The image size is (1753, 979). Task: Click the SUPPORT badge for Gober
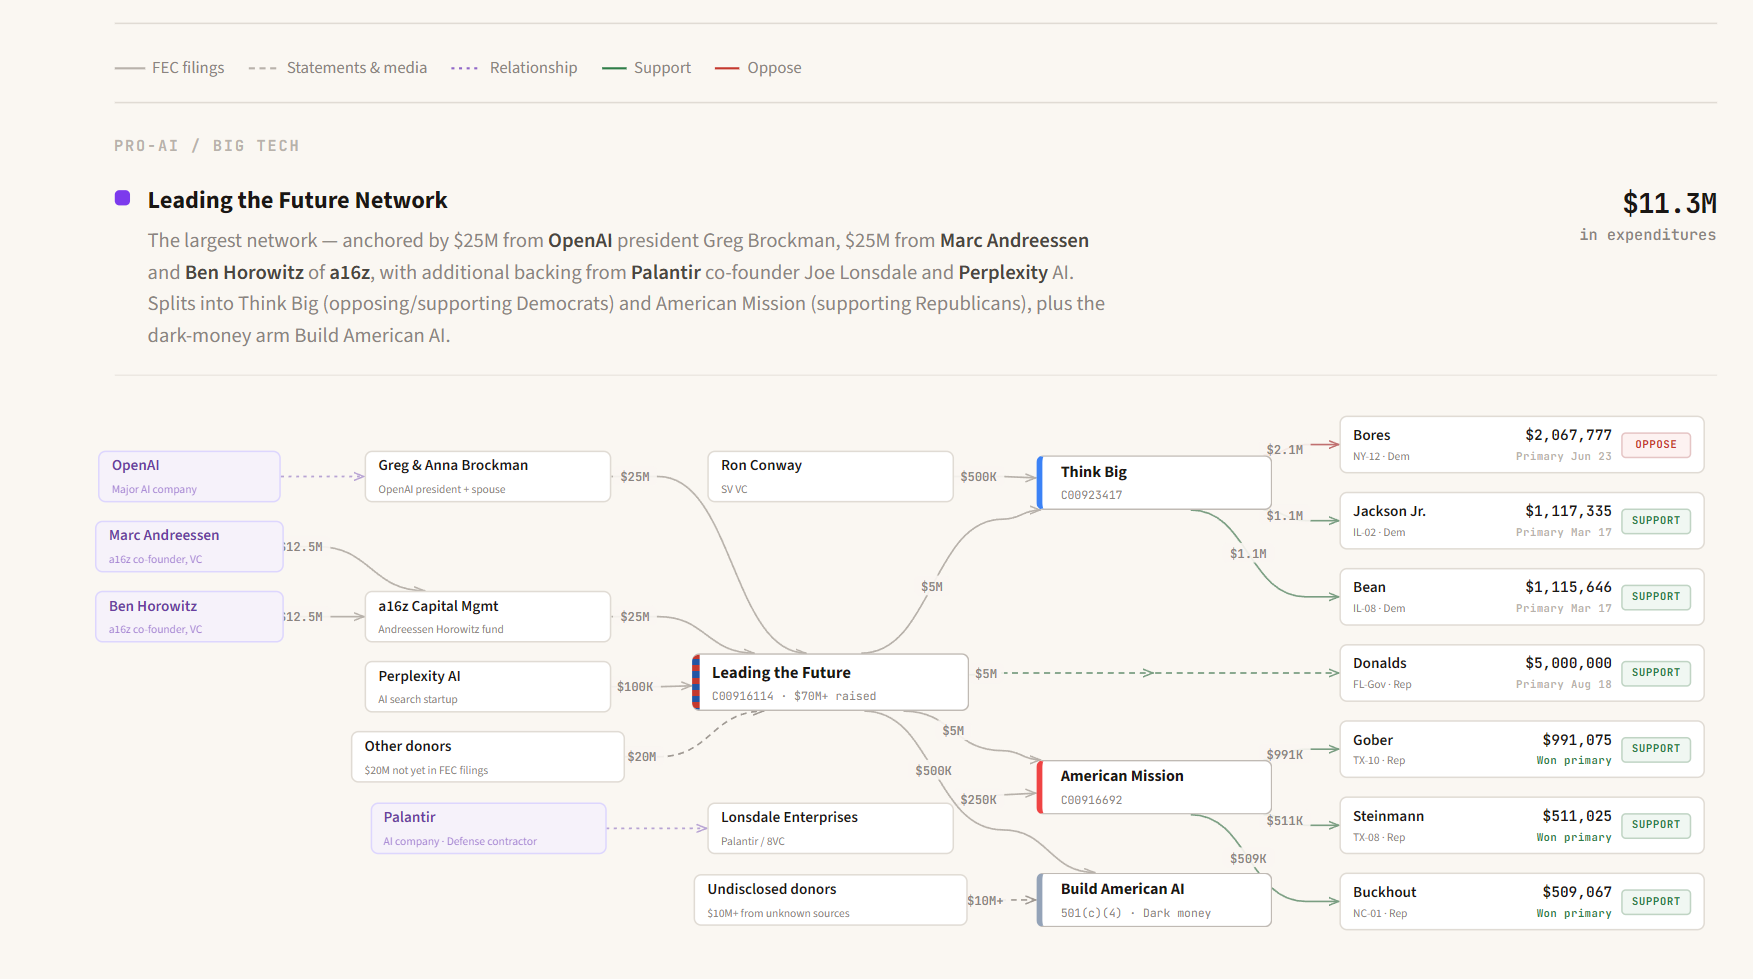1656,749
